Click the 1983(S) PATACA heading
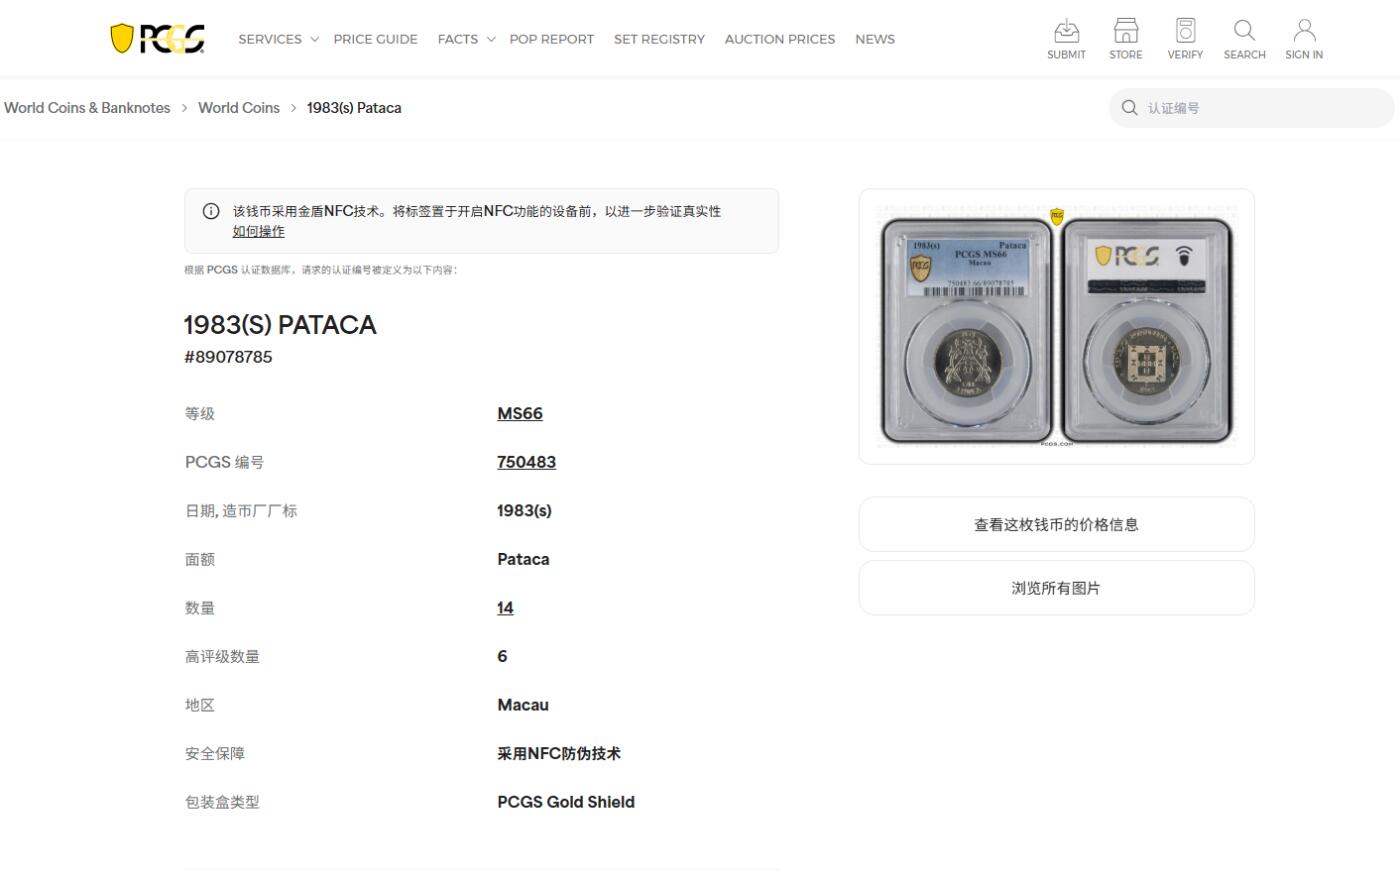This screenshot has height=880, width=1400. coord(280,325)
